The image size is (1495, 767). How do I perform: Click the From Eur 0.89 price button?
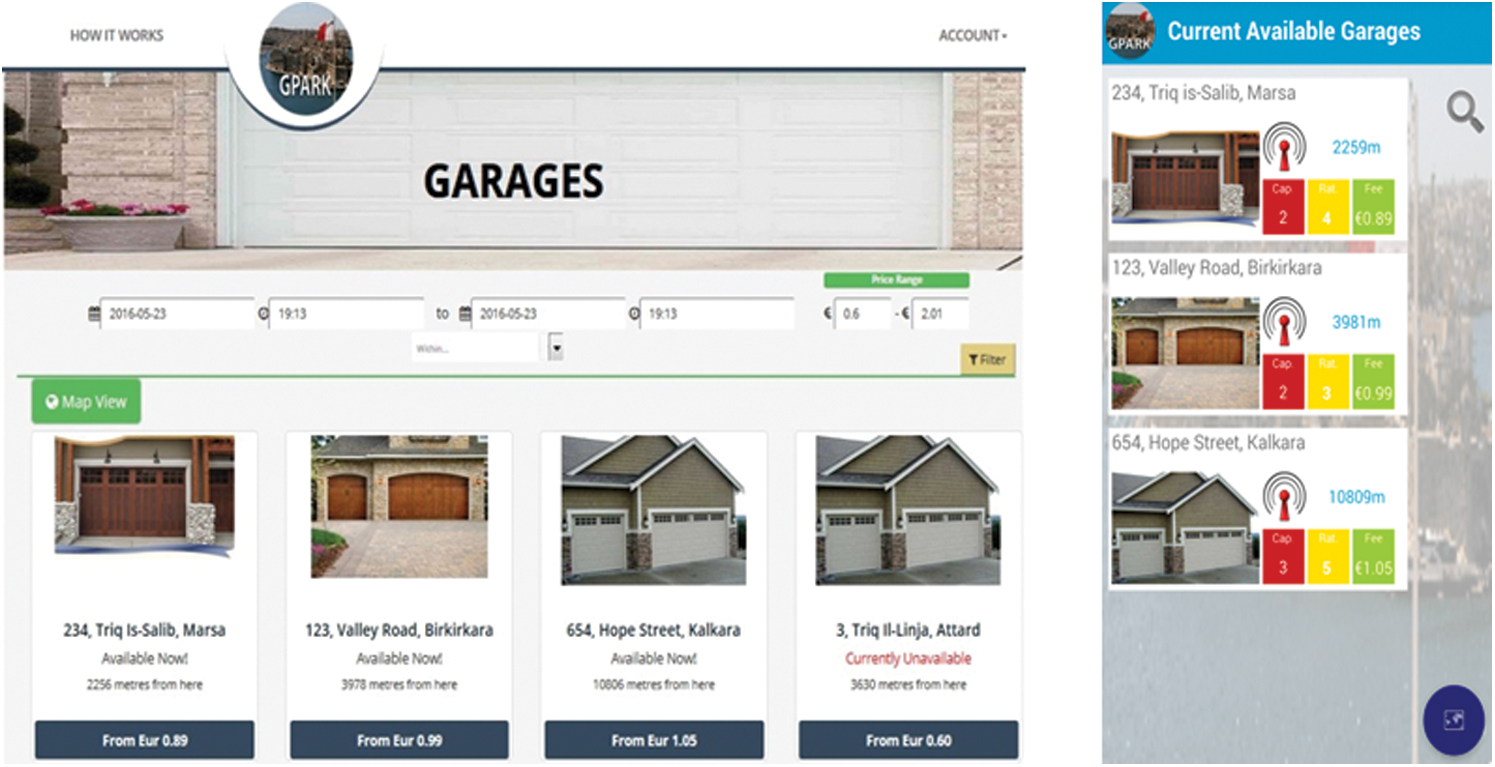(145, 741)
